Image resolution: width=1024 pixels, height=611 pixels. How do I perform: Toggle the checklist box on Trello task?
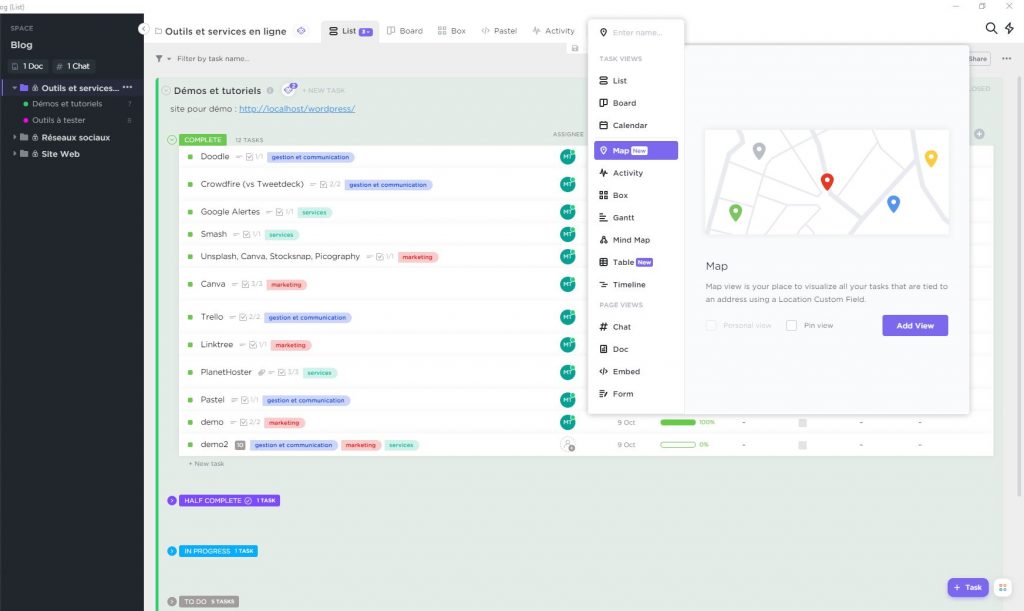243,317
